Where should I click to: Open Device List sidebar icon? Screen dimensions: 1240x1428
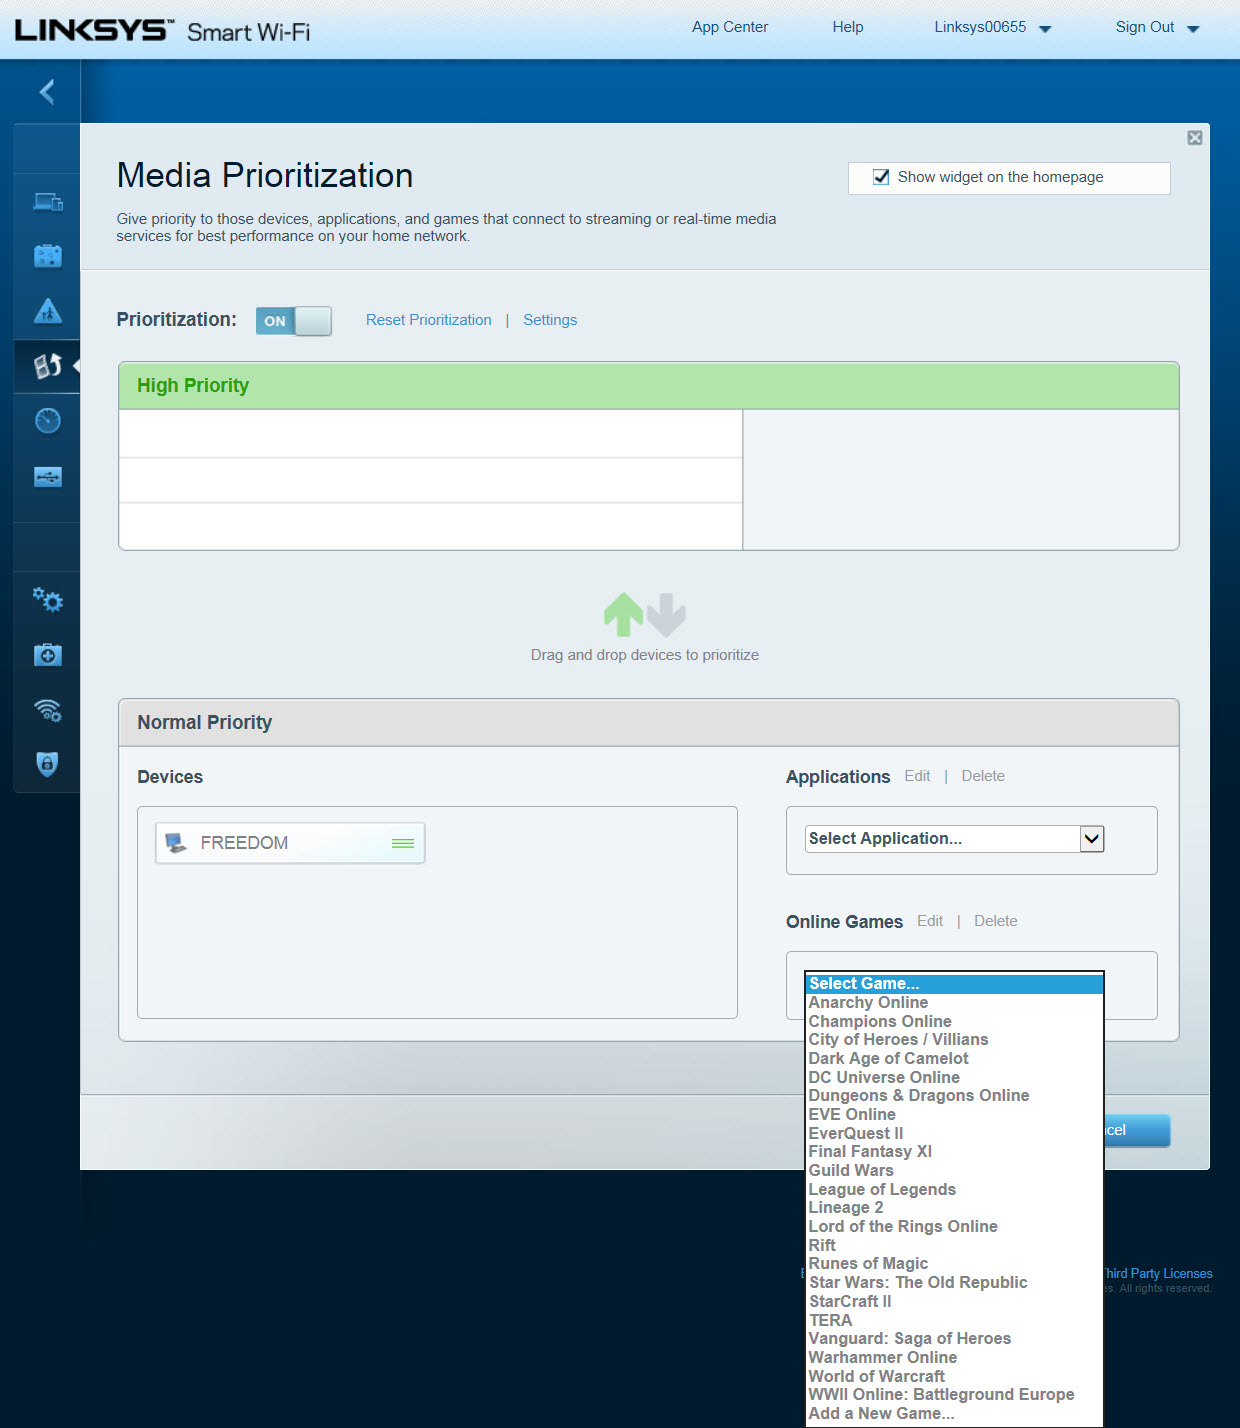(x=48, y=202)
